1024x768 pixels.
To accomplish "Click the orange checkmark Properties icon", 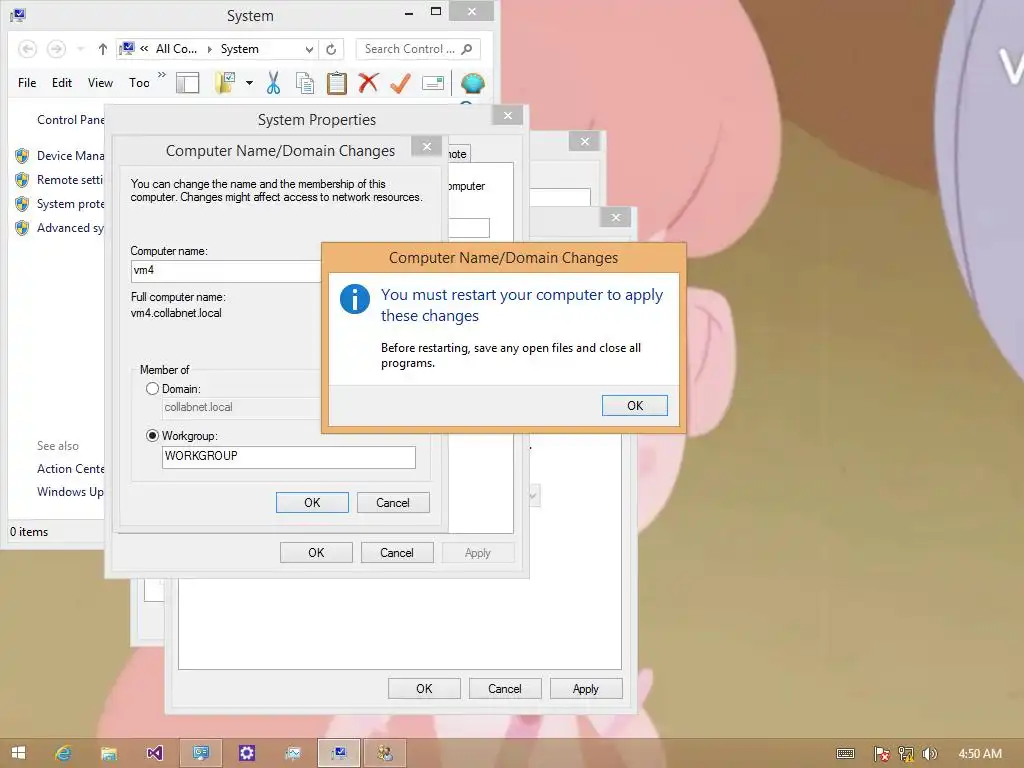I will click(x=400, y=83).
